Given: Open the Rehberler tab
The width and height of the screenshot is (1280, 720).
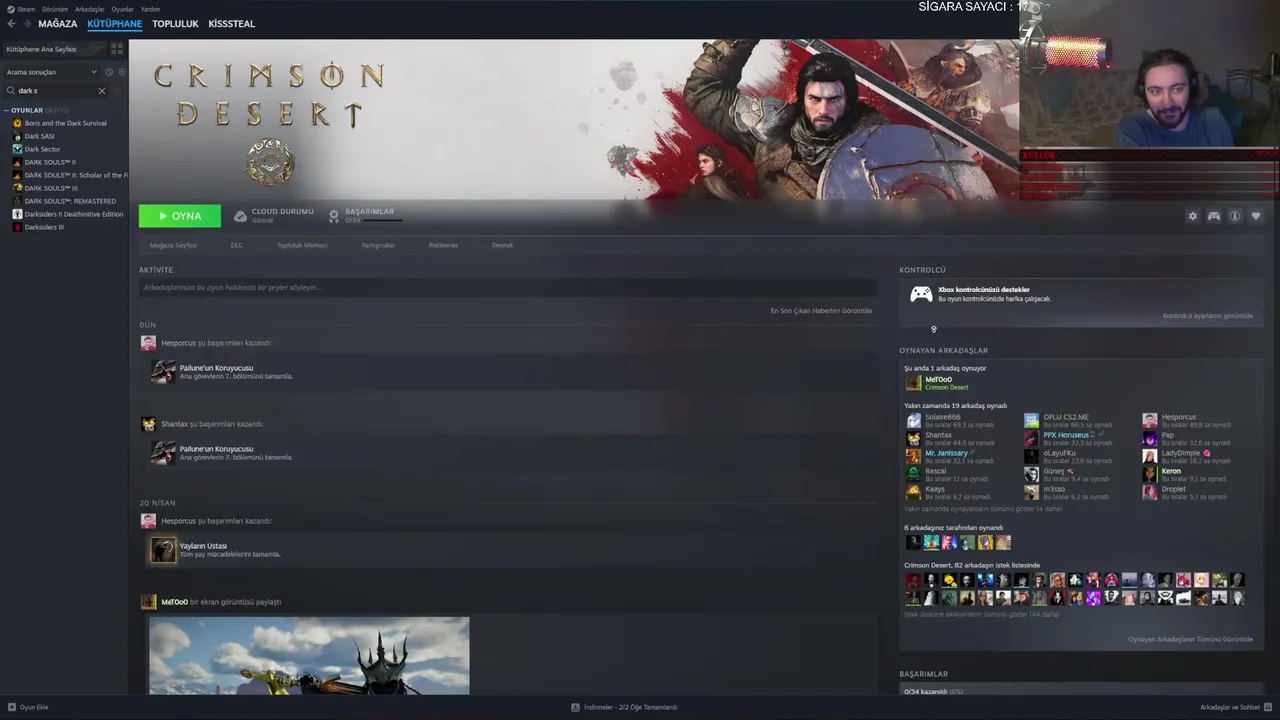Looking at the screenshot, I should pos(443,245).
